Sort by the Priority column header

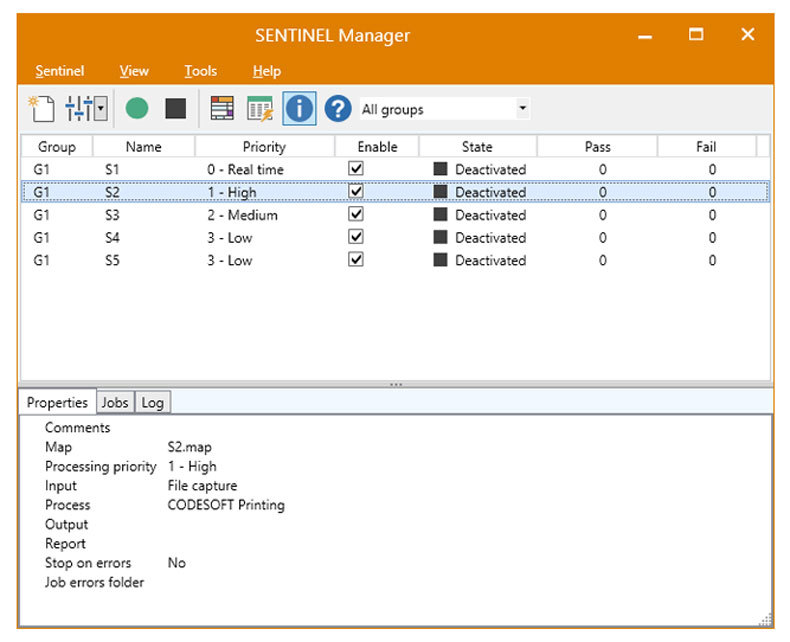coord(264,147)
